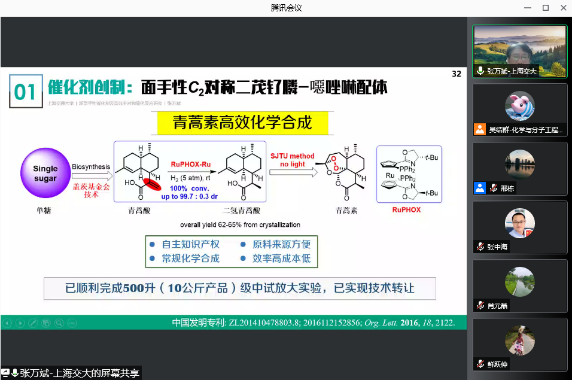Maximize the Tencent Meeting window
572x380 pixels.
coord(546,8)
